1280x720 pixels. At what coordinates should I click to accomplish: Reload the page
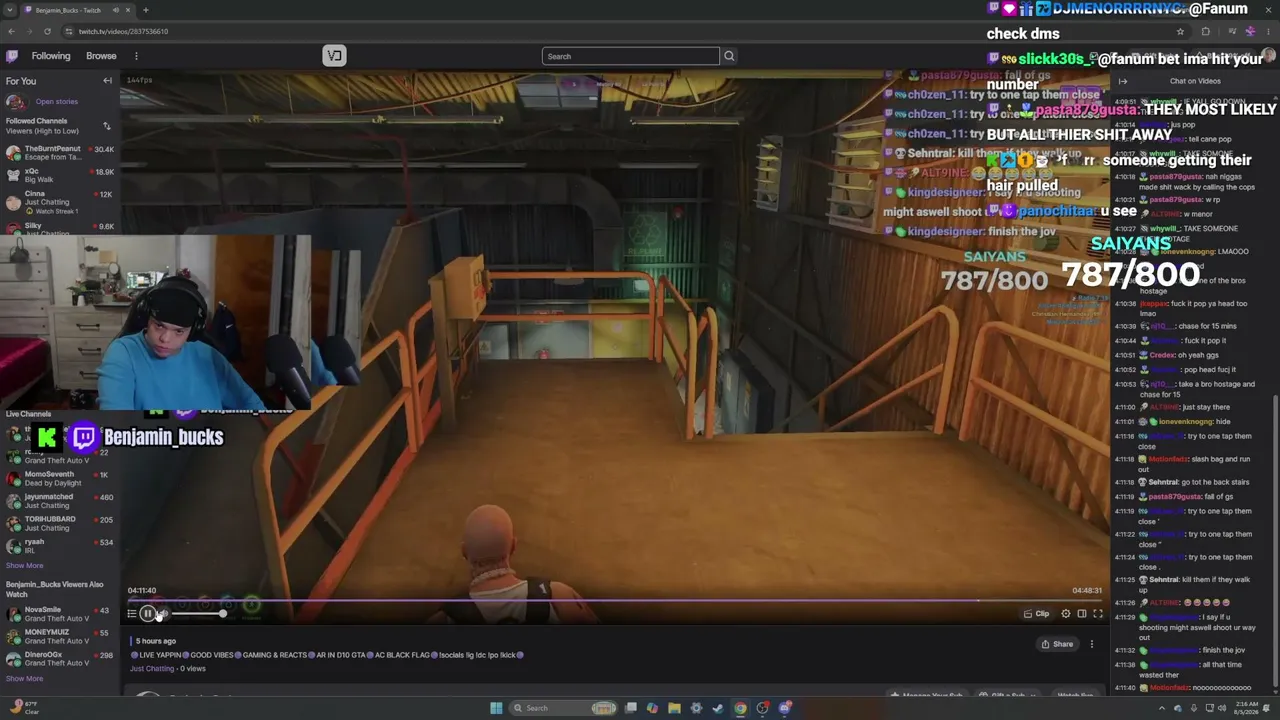[x=47, y=31]
